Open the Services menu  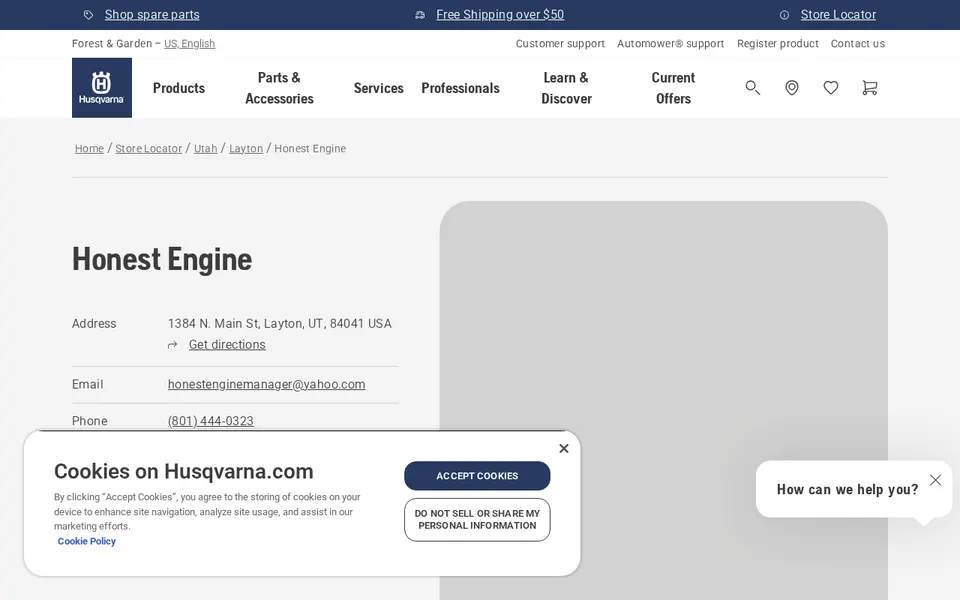pos(378,88)
